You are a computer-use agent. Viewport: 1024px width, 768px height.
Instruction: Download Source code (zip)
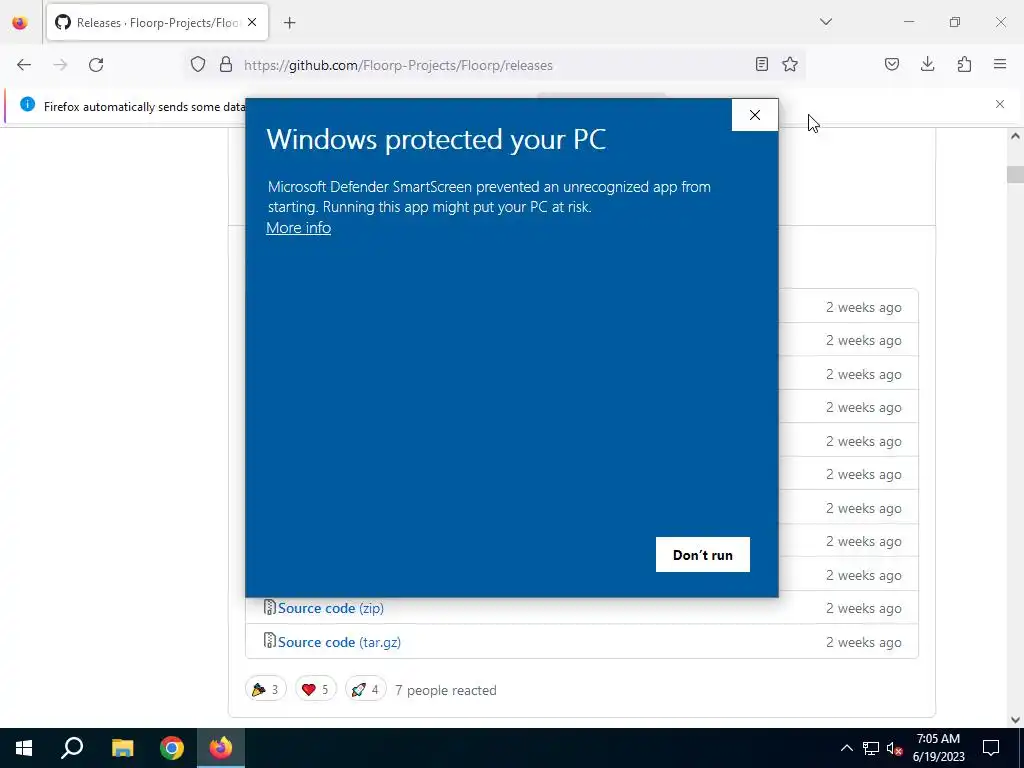tap(330, 608)
